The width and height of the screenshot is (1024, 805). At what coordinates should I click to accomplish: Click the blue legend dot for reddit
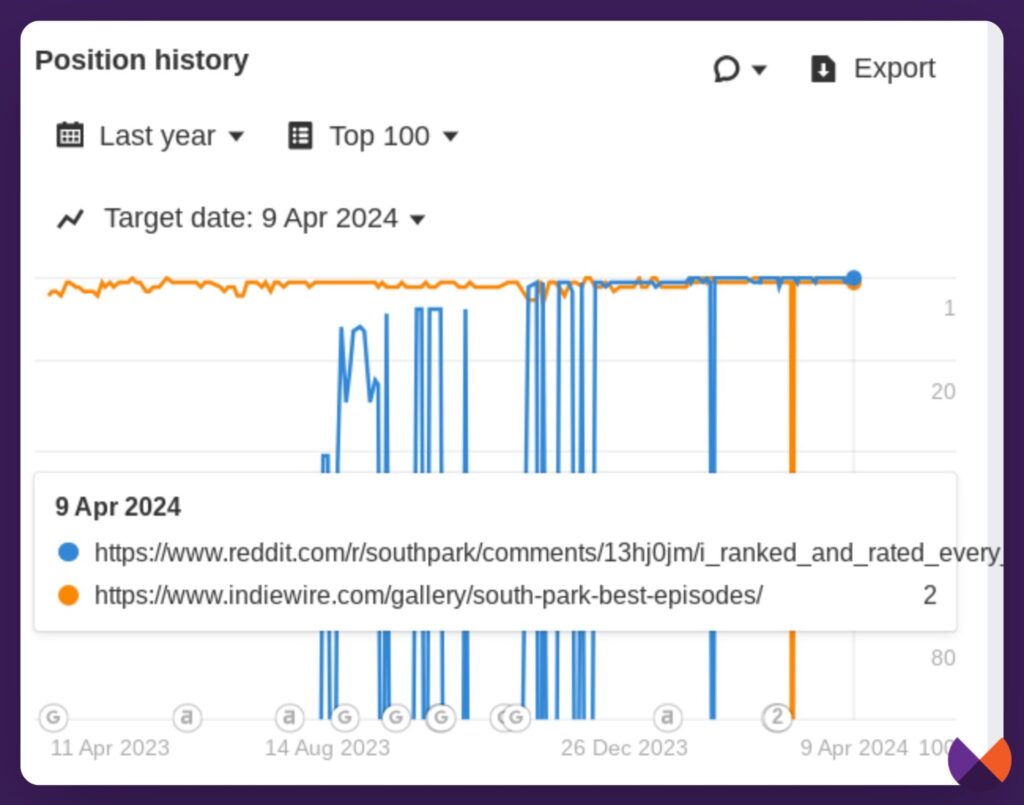69,552
